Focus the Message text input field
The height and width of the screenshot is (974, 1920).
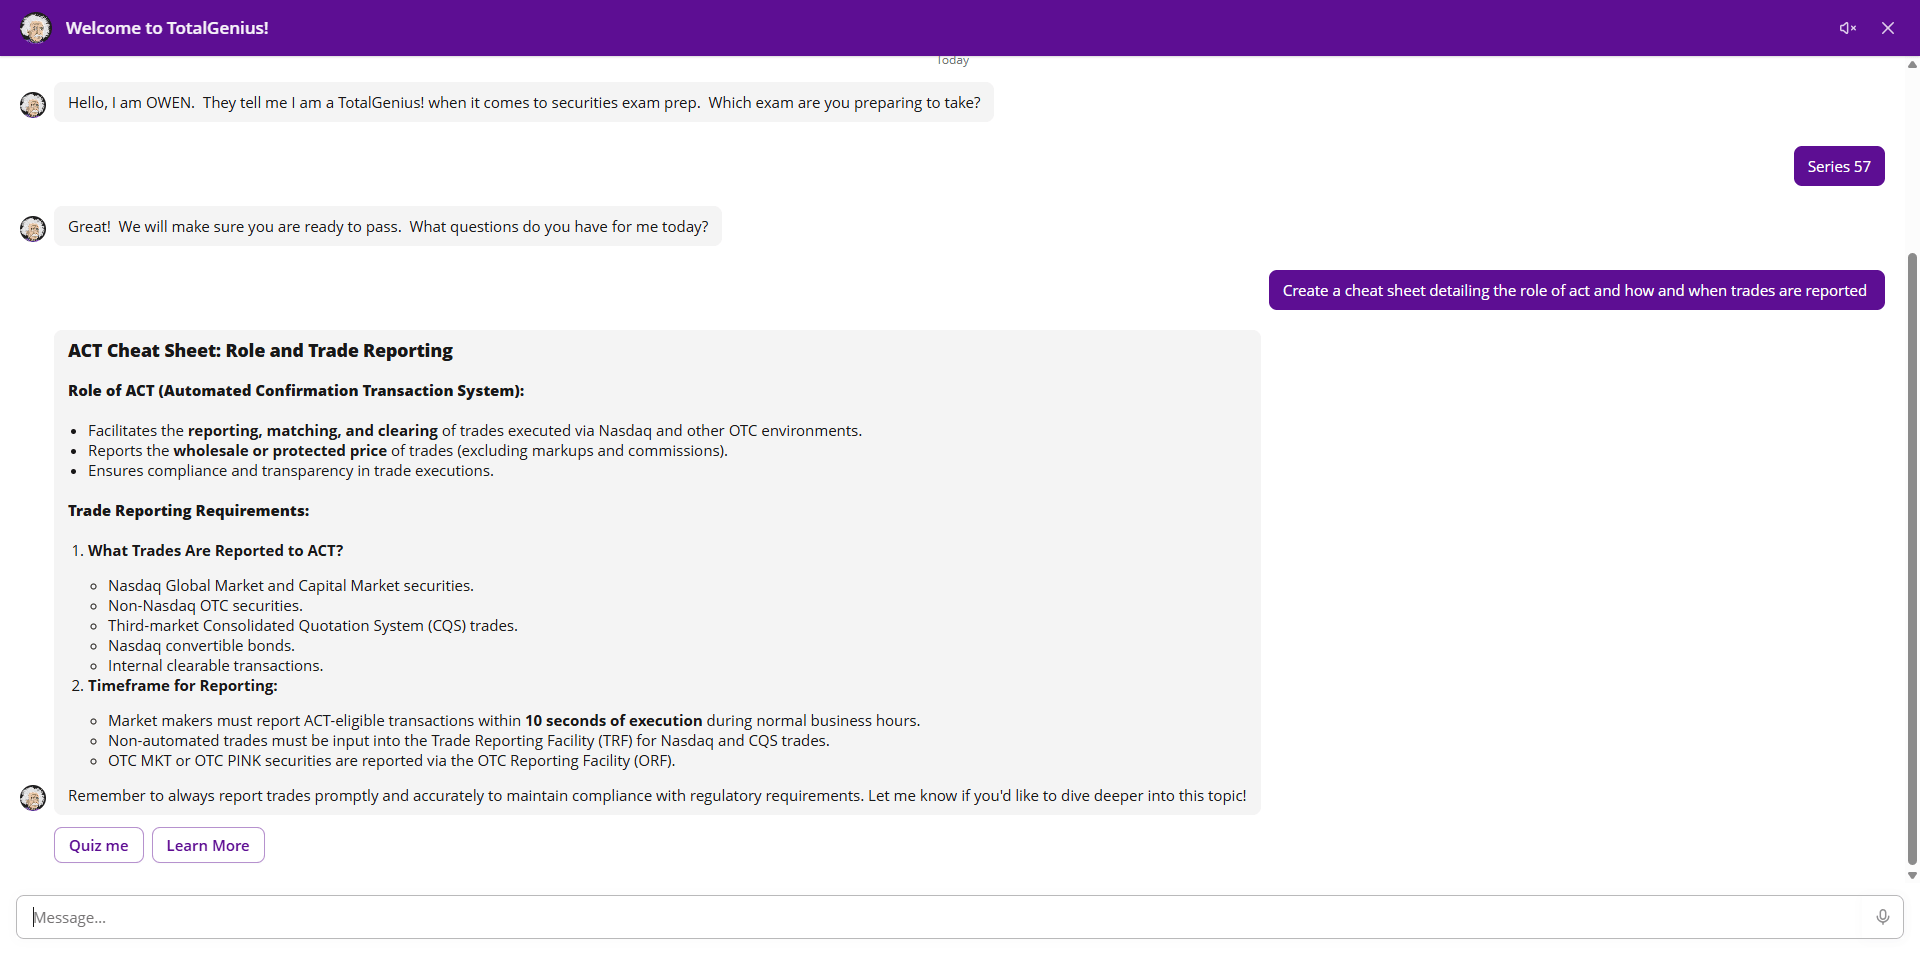pyautogui.click(x=940, y=917)
